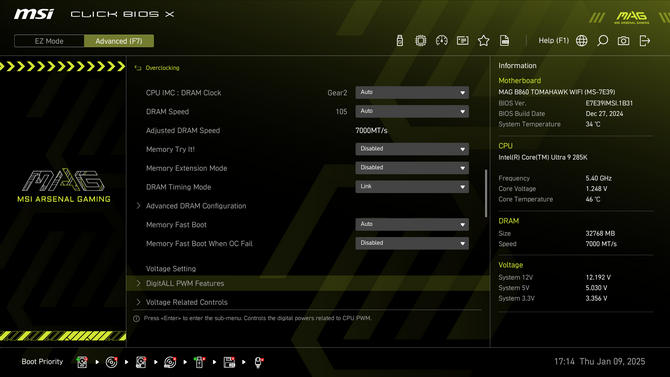670x377 pixels.
Task: Select last boot priority device icon
Action: (259, 362)
